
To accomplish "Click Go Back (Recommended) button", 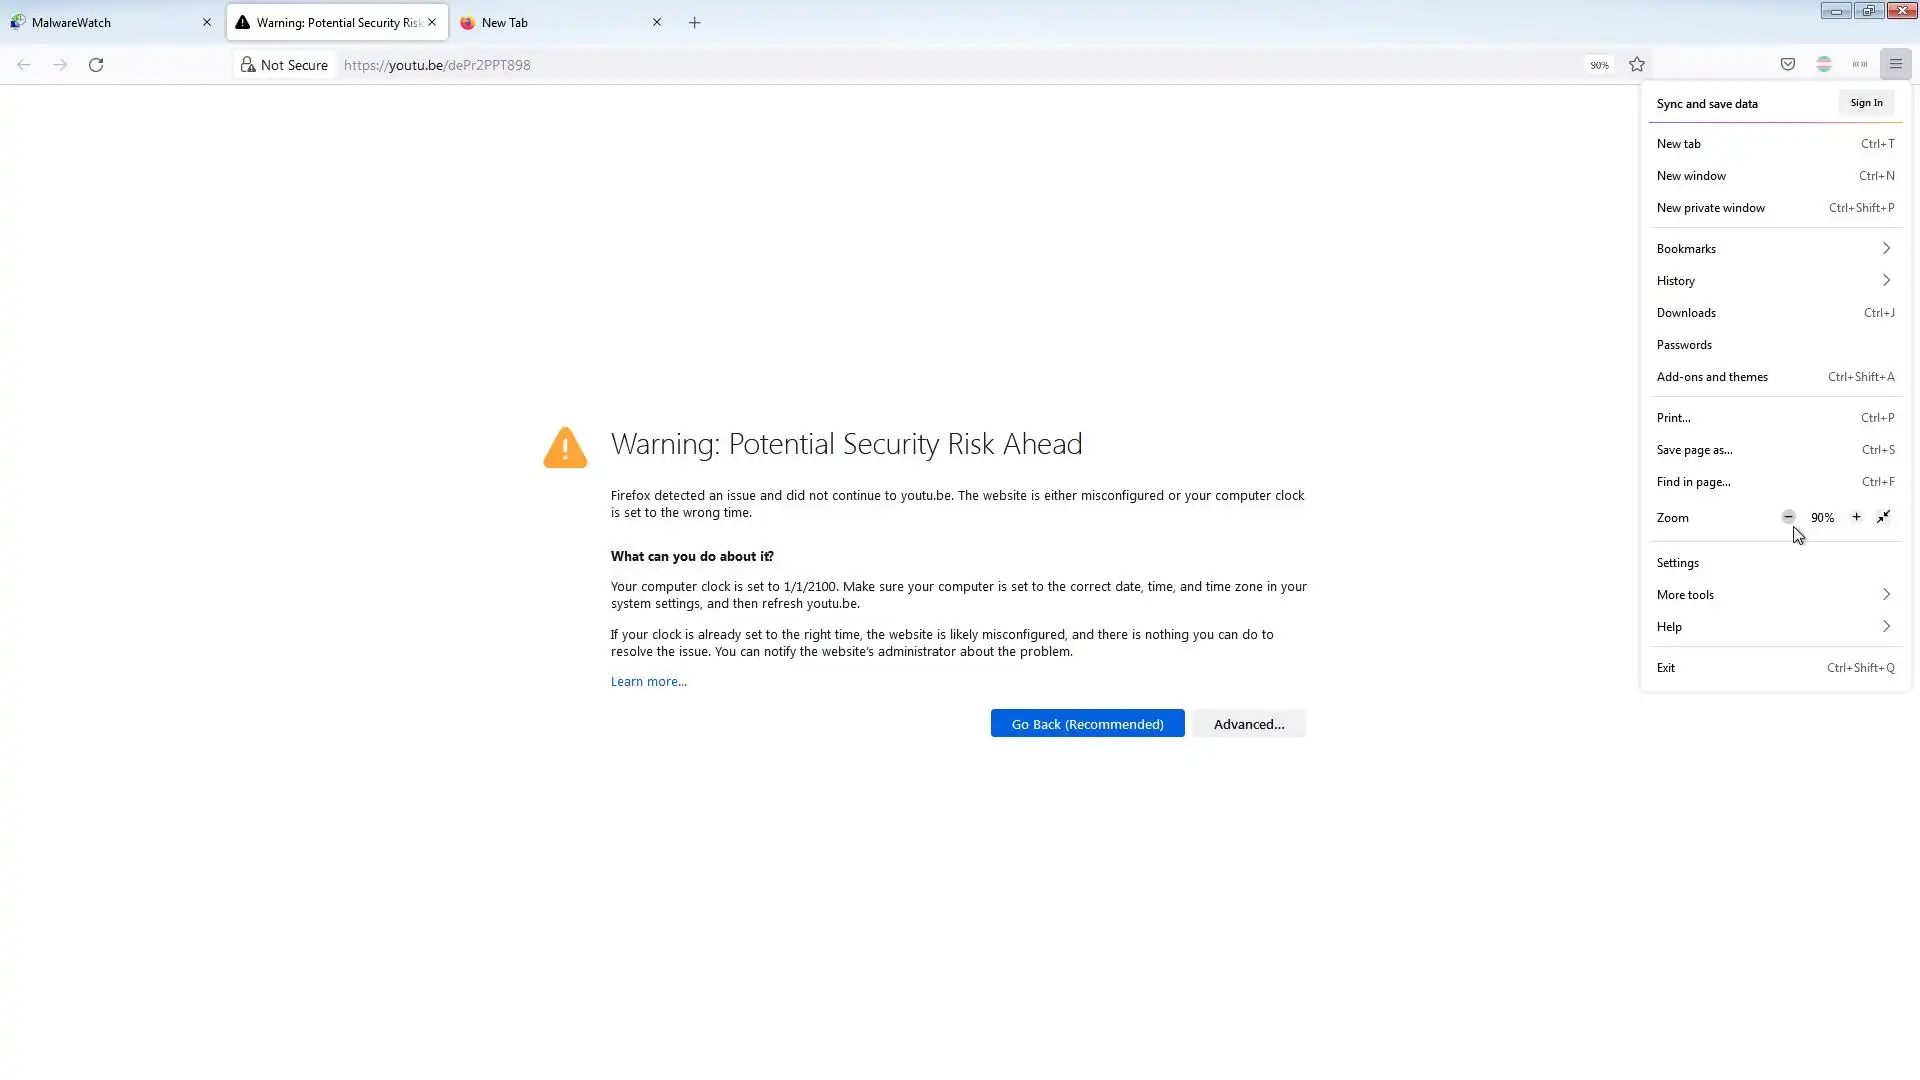I will 1087,724.
